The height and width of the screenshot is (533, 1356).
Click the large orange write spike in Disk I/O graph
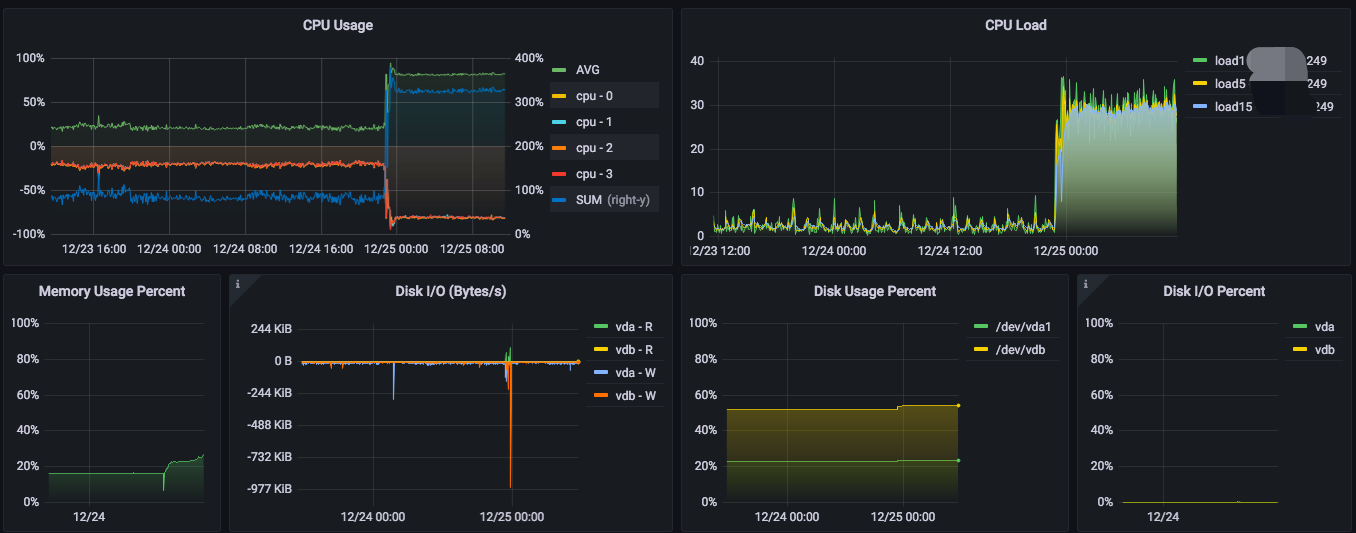511,440
